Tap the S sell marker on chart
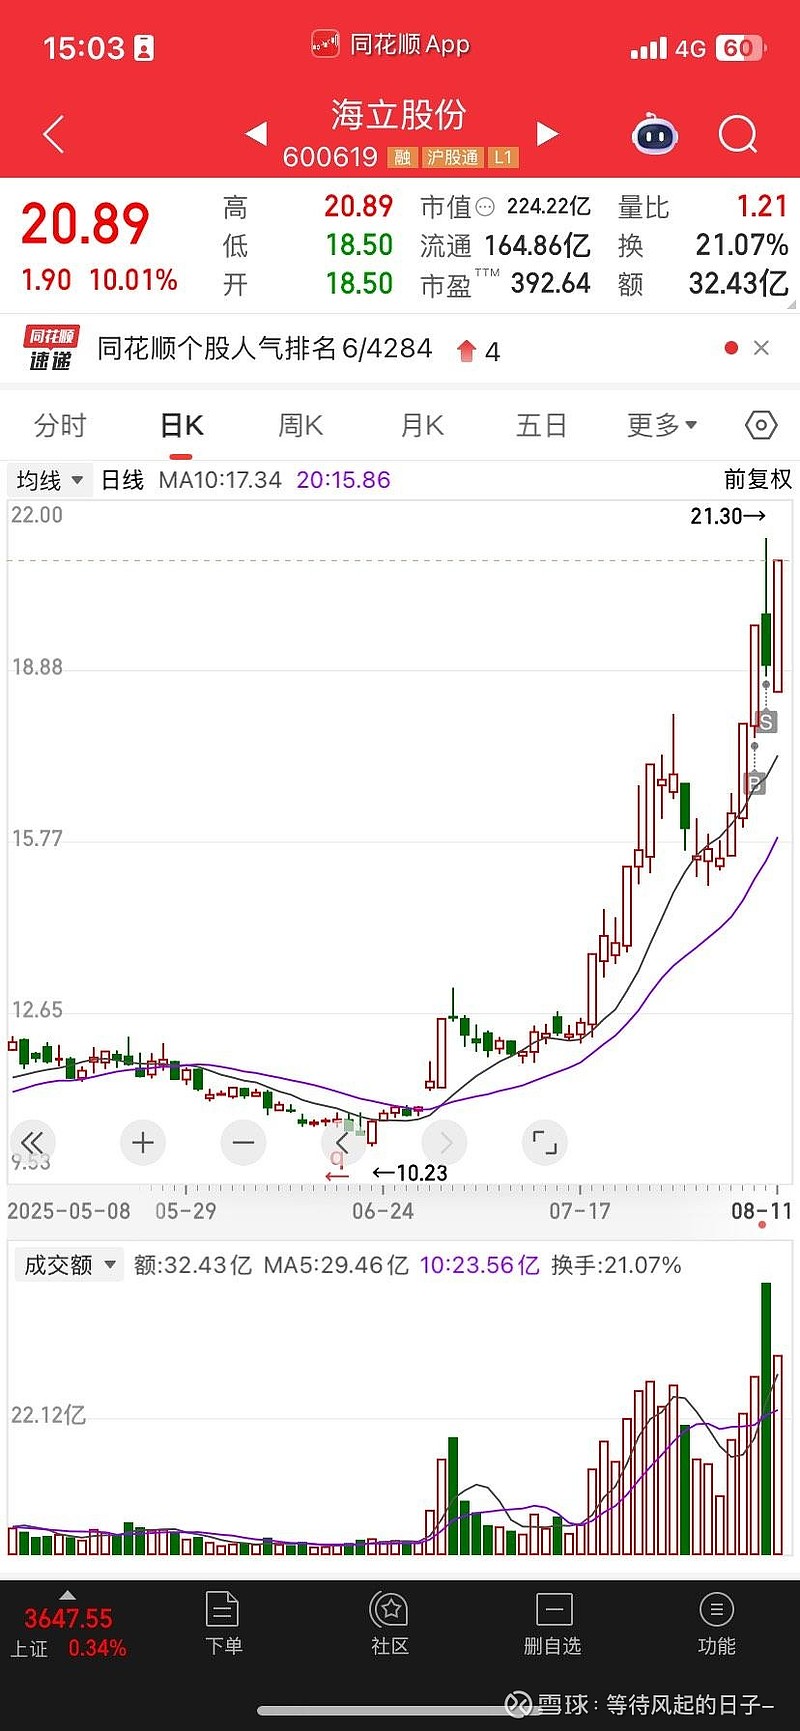 pos(766,721)
